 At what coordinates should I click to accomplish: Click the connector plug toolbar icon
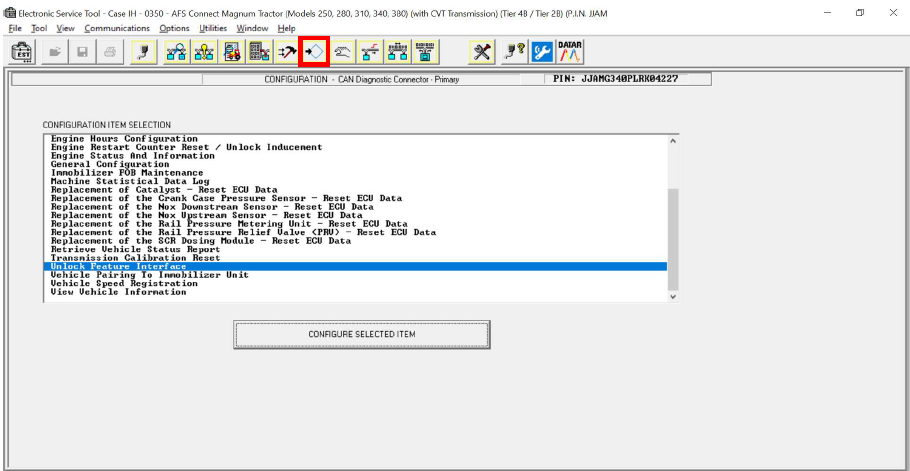click(x=143, y=52)
